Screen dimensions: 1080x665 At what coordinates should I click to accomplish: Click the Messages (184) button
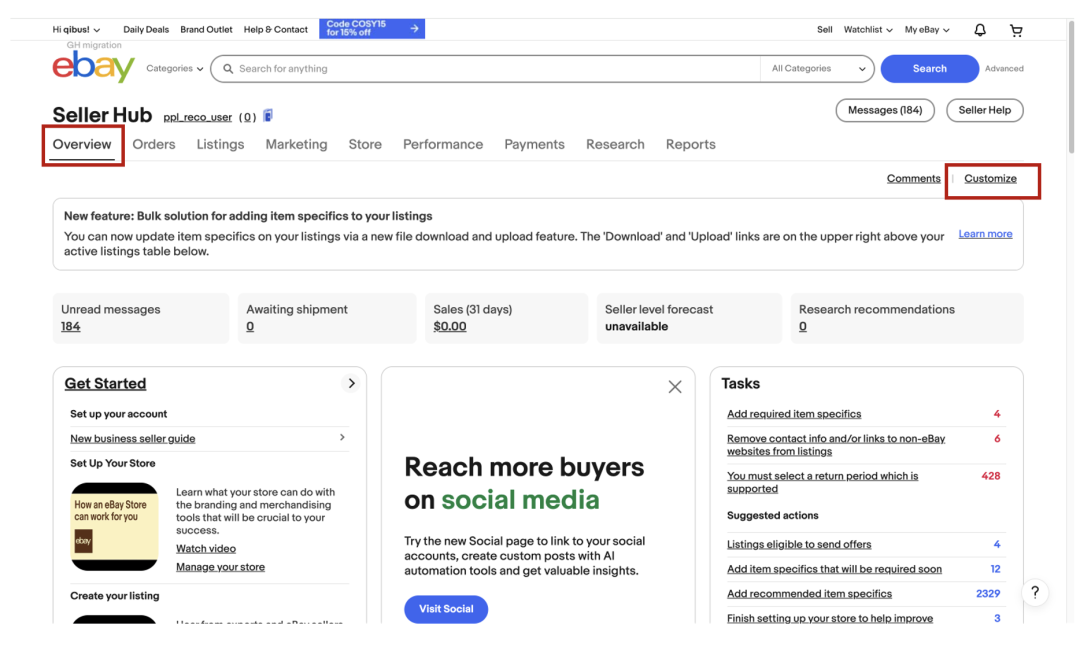885,110
